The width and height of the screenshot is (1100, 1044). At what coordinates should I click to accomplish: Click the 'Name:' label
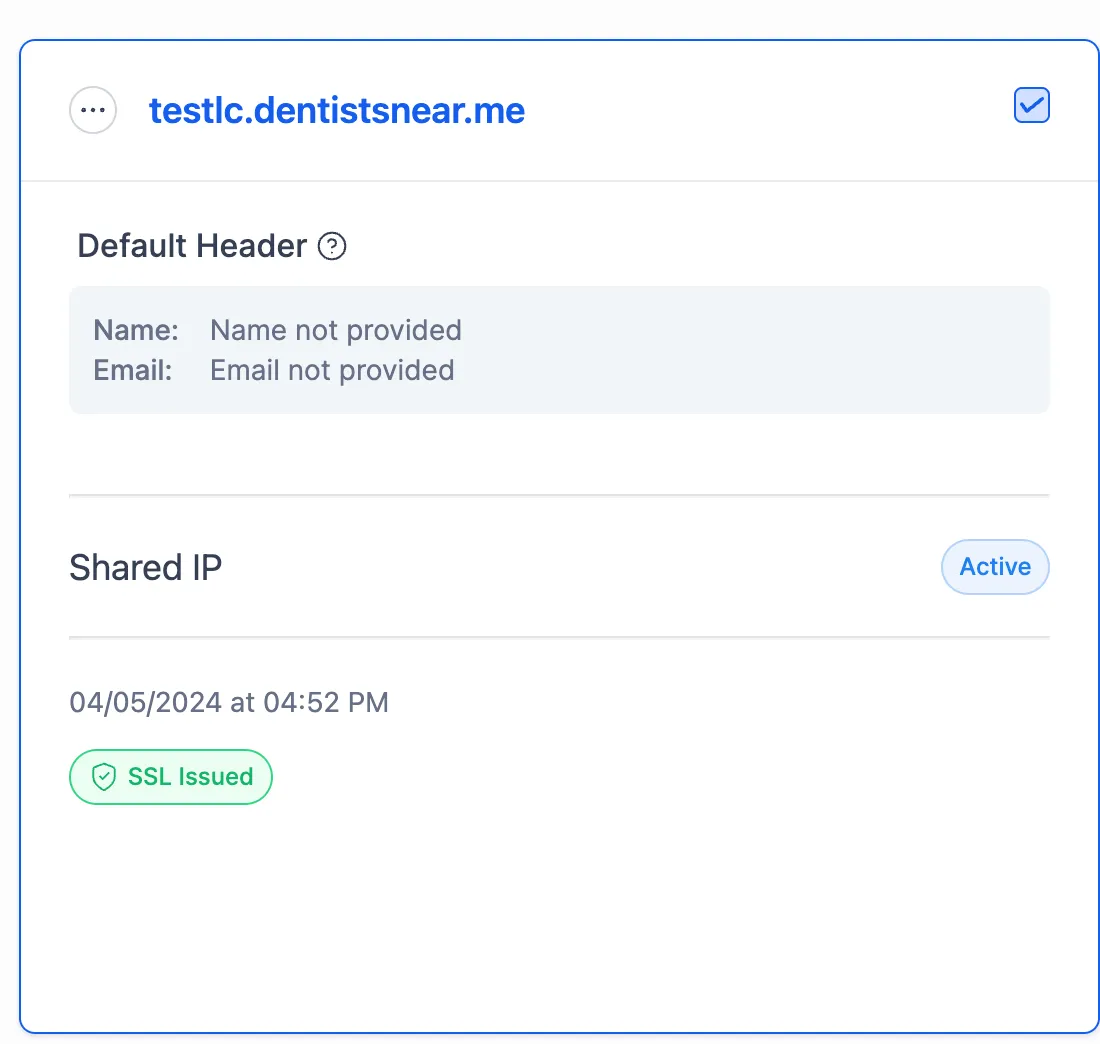point(136,330)
